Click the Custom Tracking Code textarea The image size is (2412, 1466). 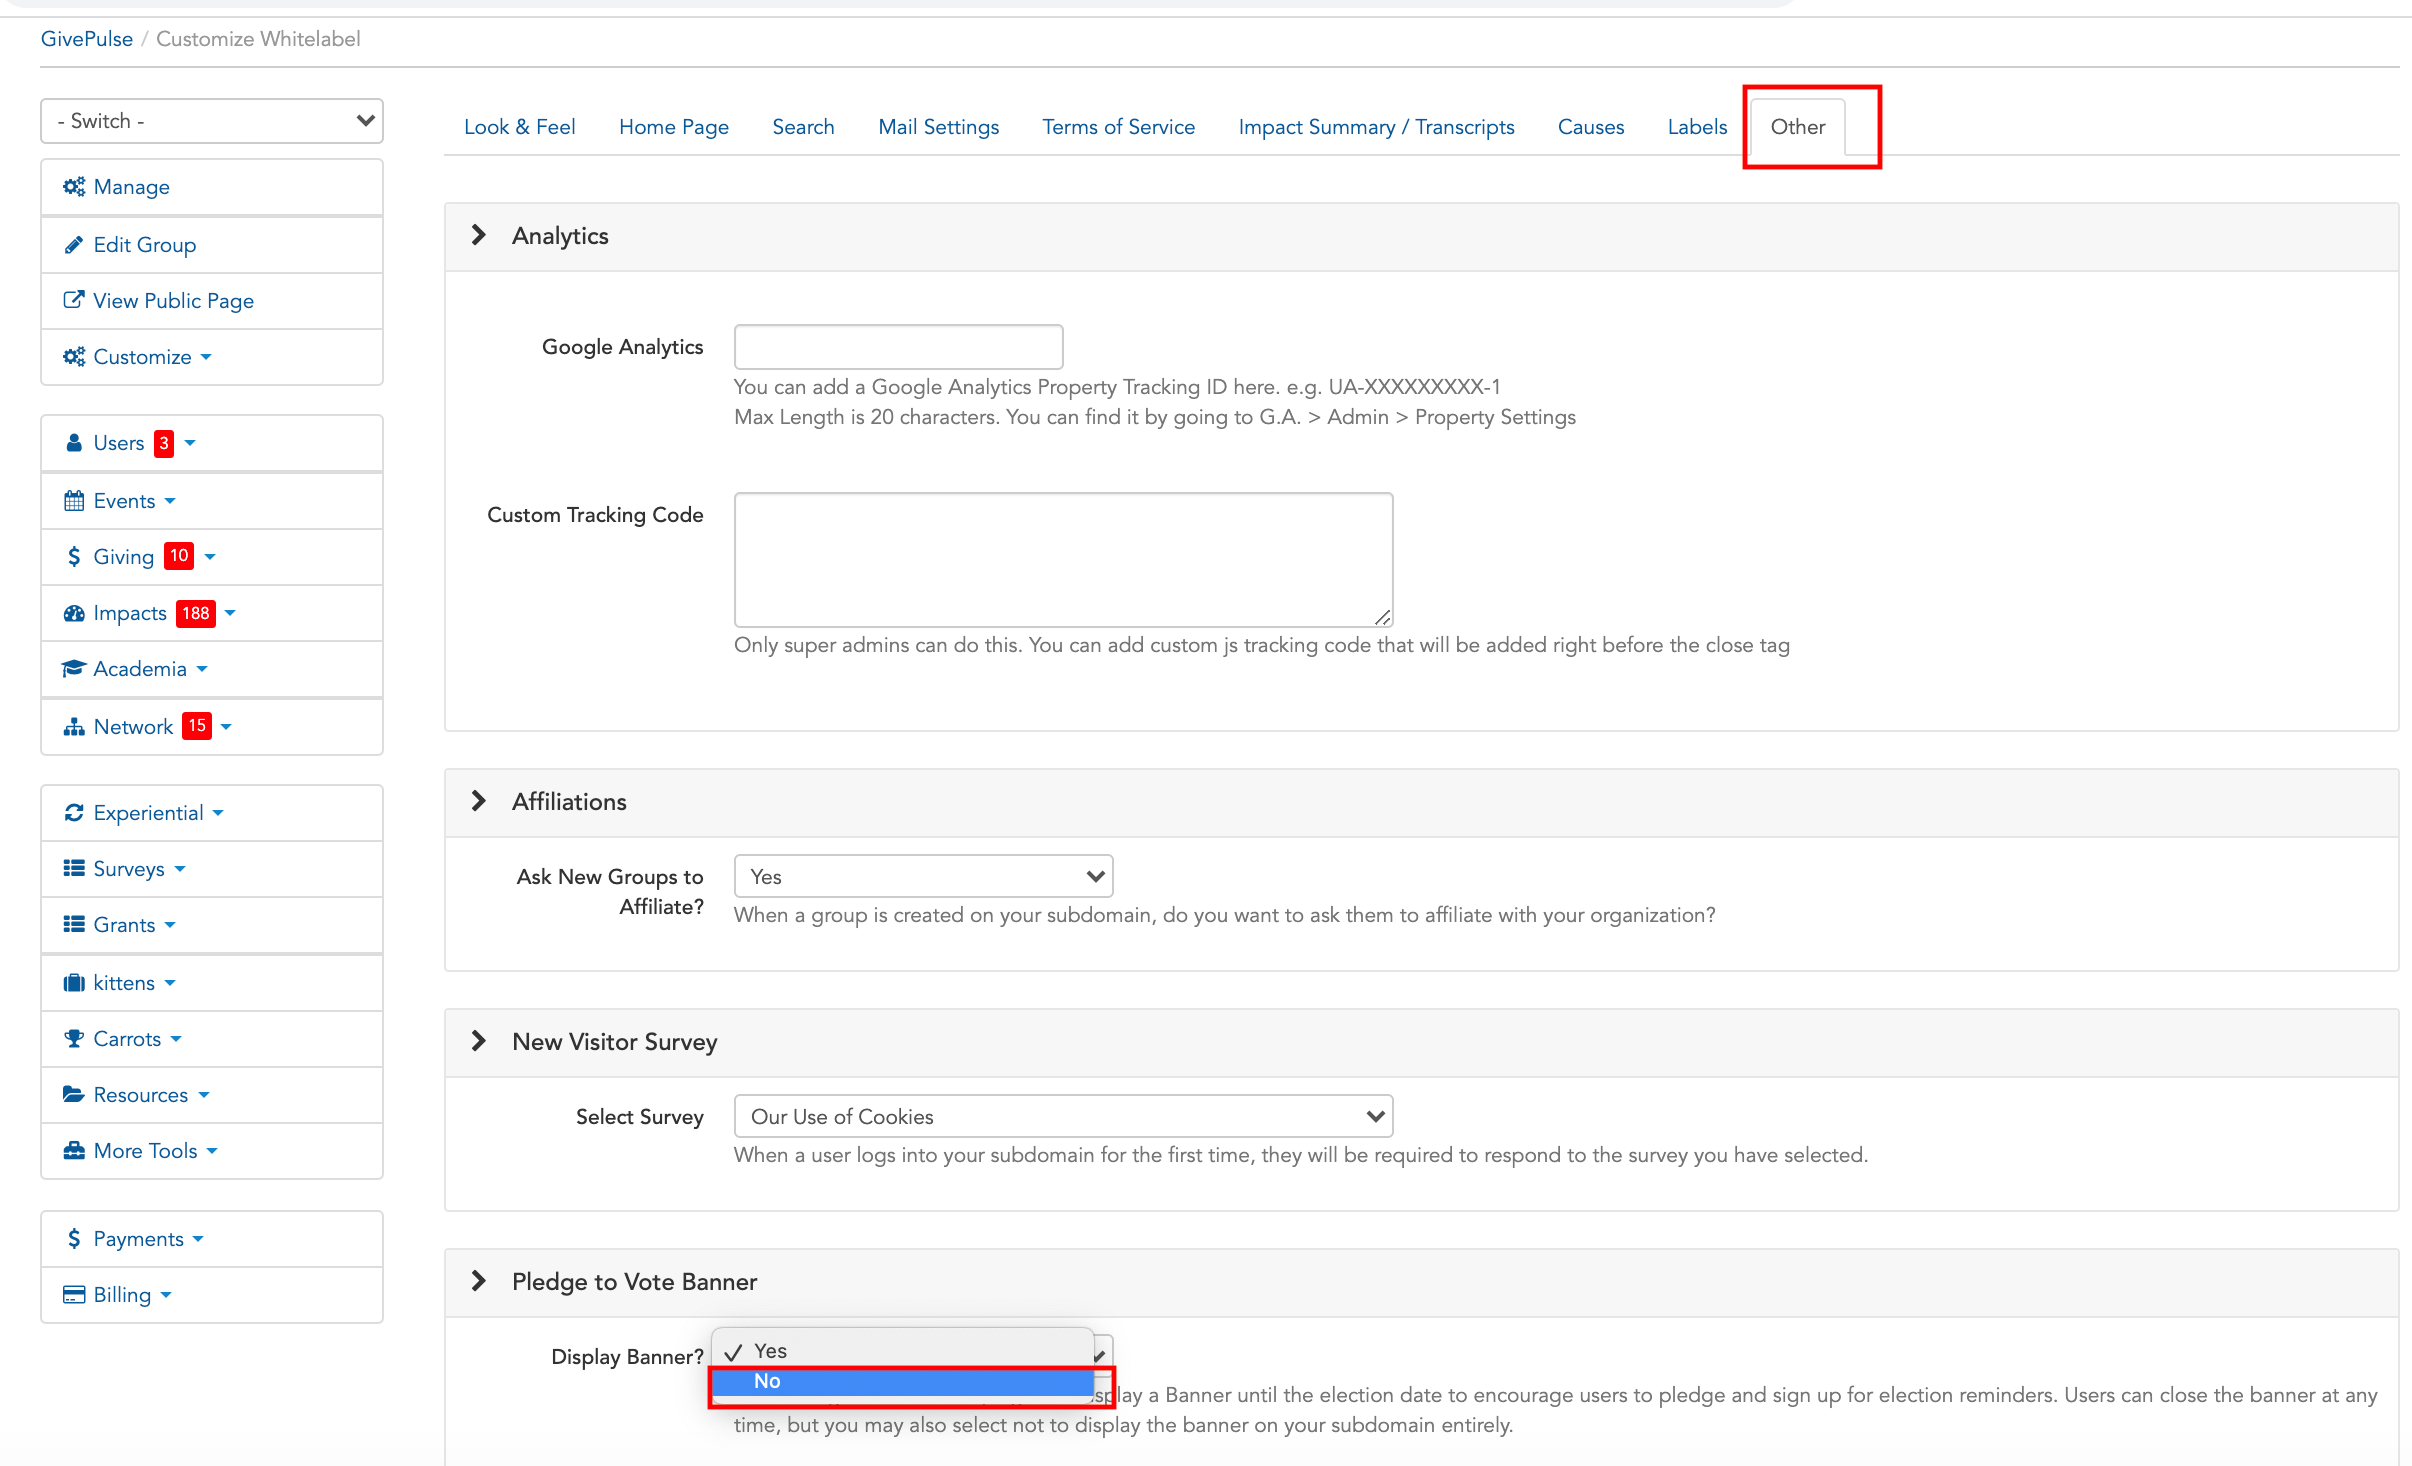(x=1064, y=560)
